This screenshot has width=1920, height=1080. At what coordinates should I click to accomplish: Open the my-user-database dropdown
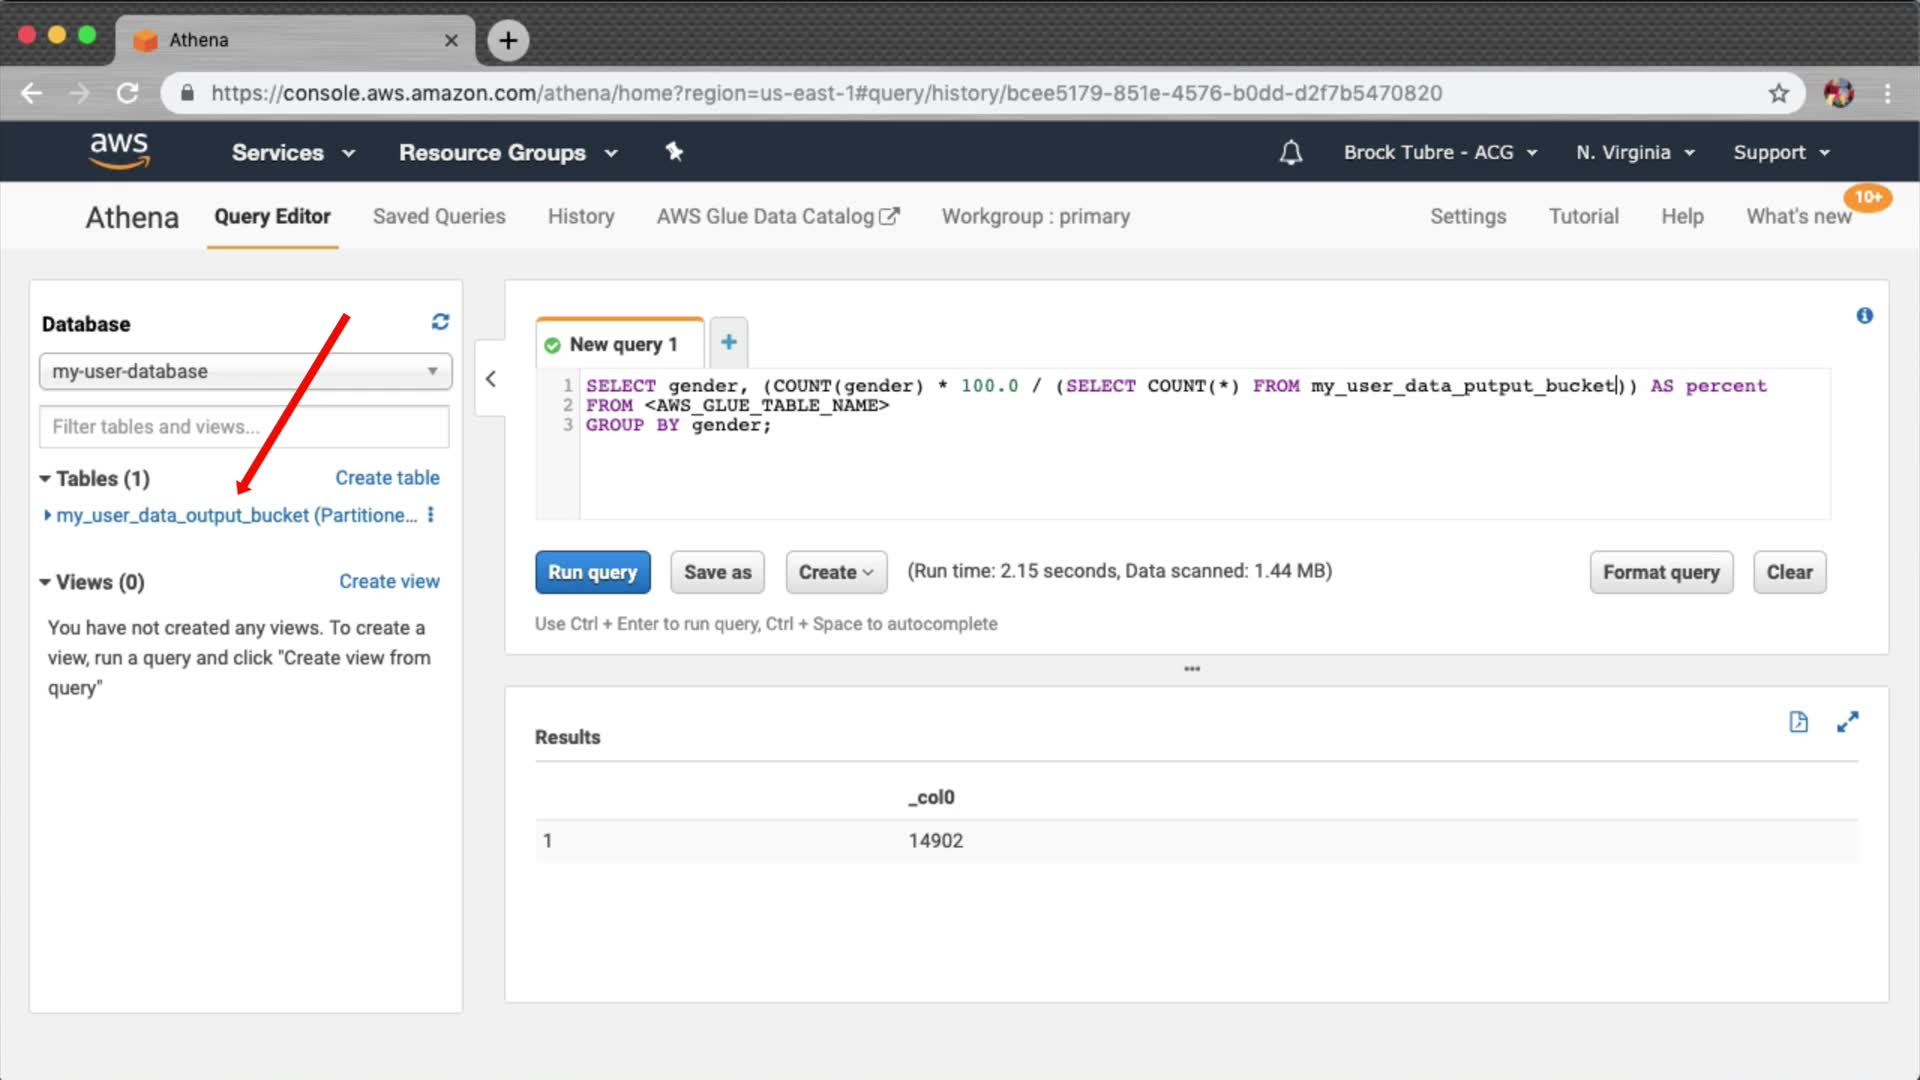tap(245, 371)
